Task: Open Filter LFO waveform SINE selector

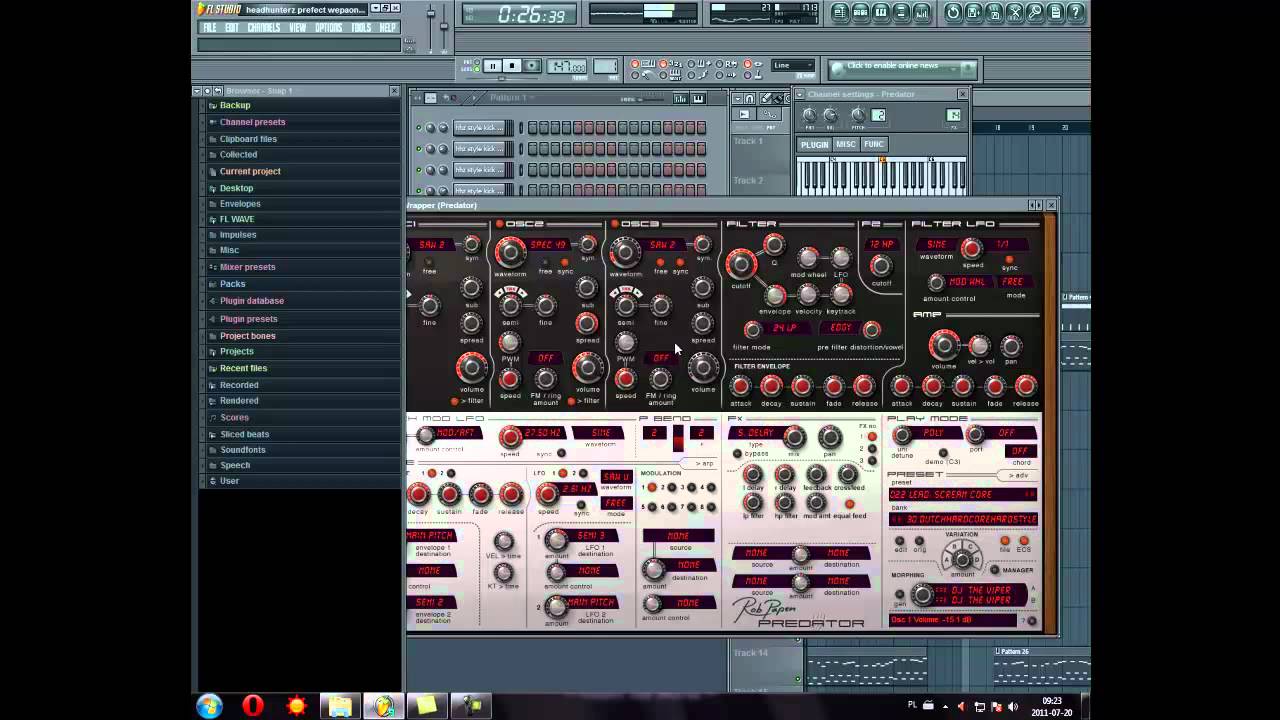Action: [937, 245]
